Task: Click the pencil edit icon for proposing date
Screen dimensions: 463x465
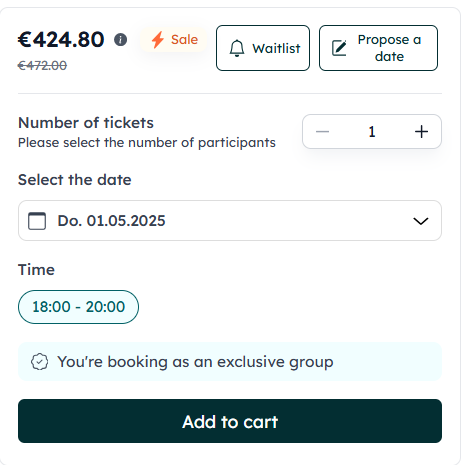Action: (339, 48)
